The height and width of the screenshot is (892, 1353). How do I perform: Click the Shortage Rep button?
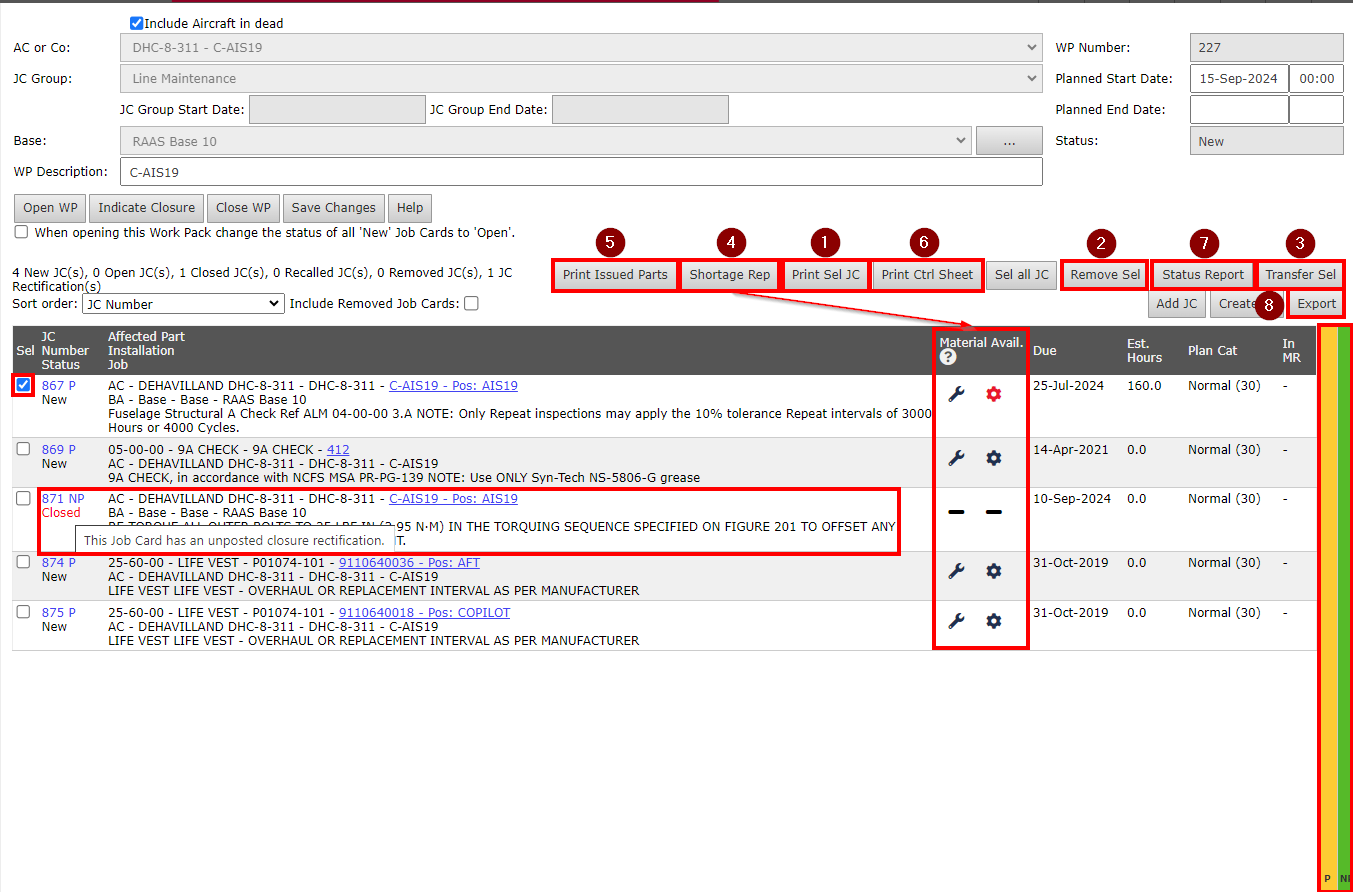(730, 275)
